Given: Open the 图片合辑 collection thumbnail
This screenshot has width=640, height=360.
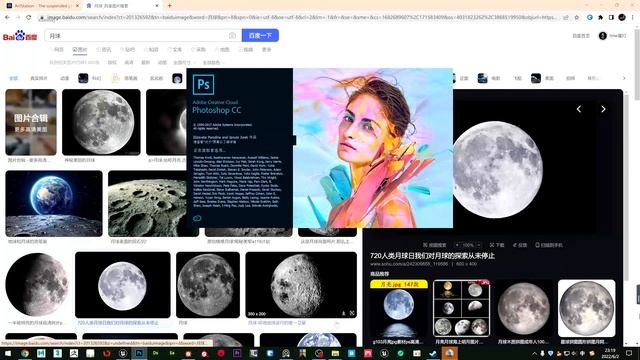Looking at the screenshot, I should pyautogui.click(x=31, y=122).
